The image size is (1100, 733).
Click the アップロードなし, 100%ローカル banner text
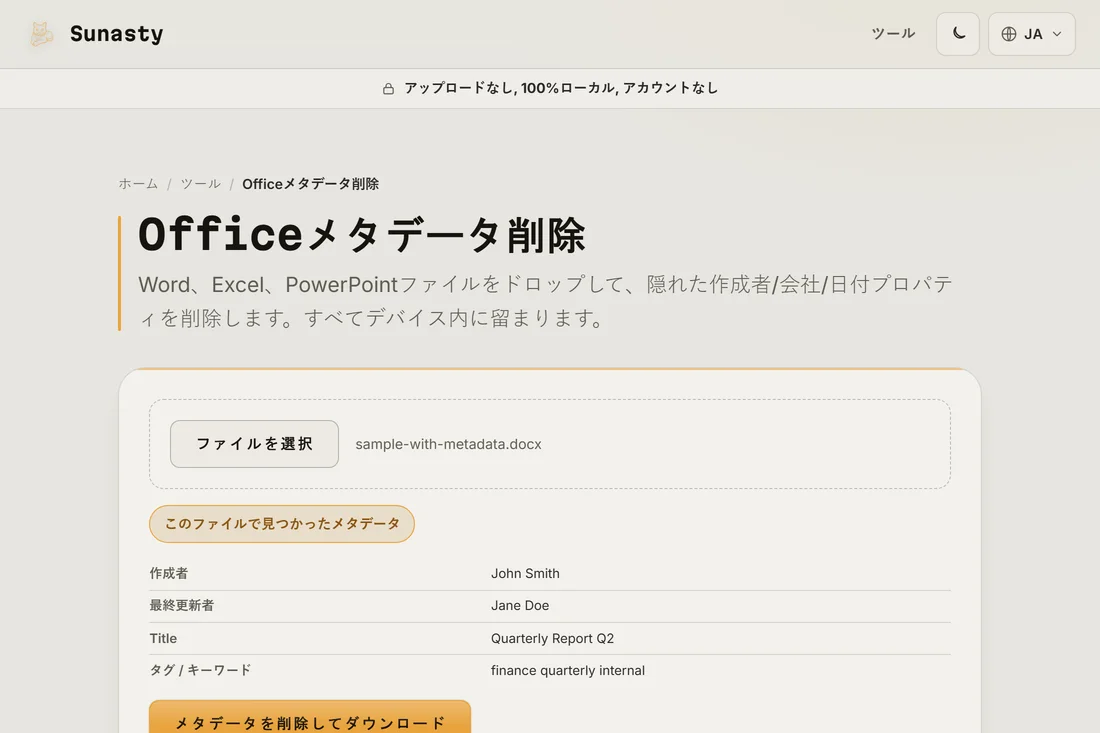pyautogui.click(x=561, y=88)
